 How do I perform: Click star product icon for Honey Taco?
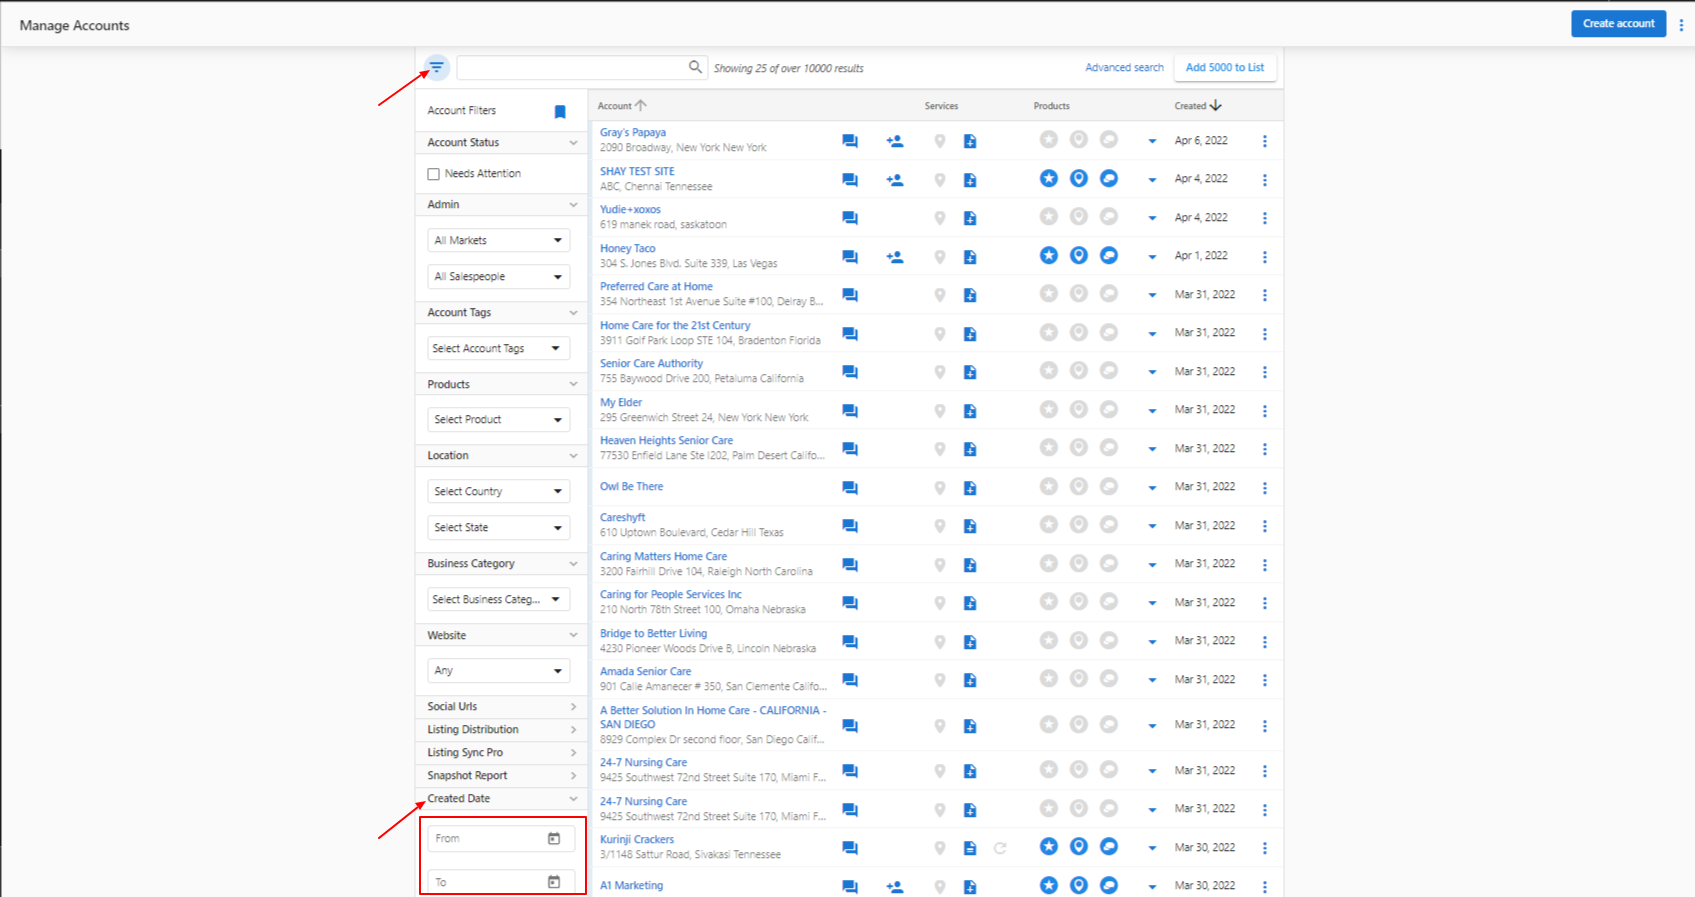(1048, 255)
